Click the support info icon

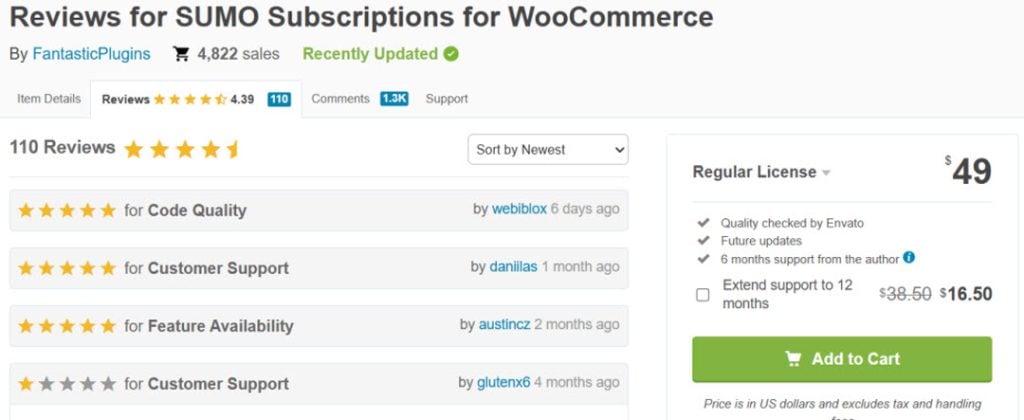pyautogui.click(x=909, y=257)
